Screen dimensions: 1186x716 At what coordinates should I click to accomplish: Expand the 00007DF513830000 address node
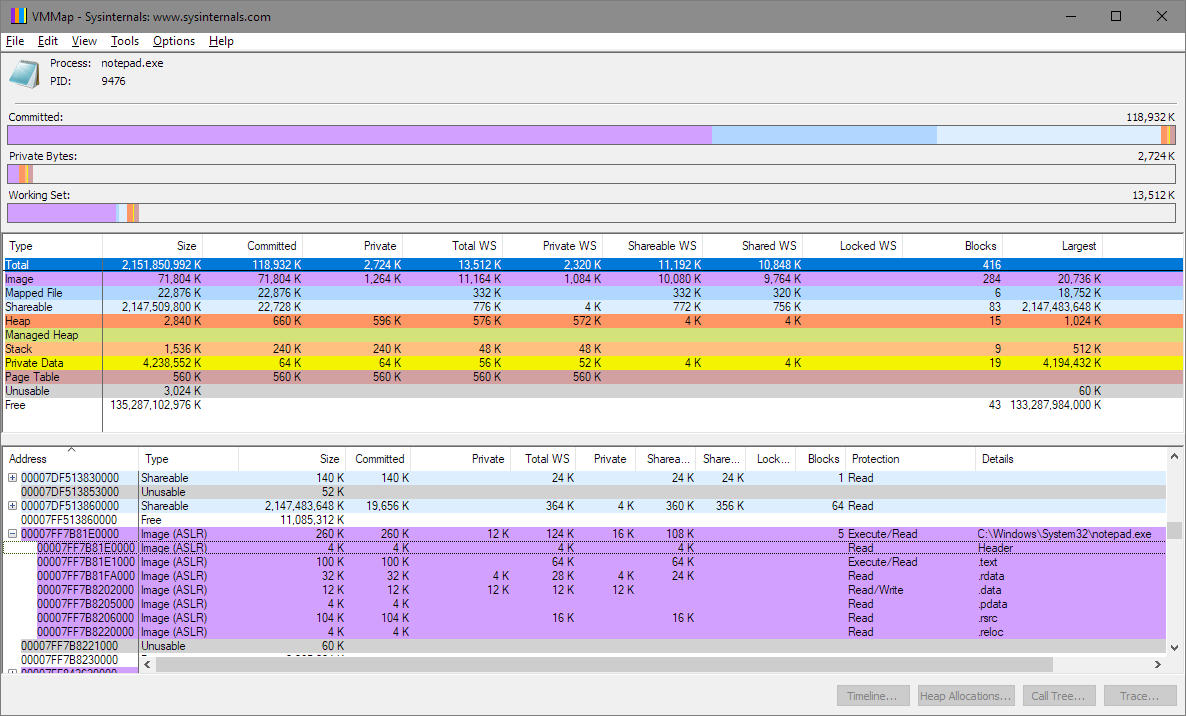[12, 478]
